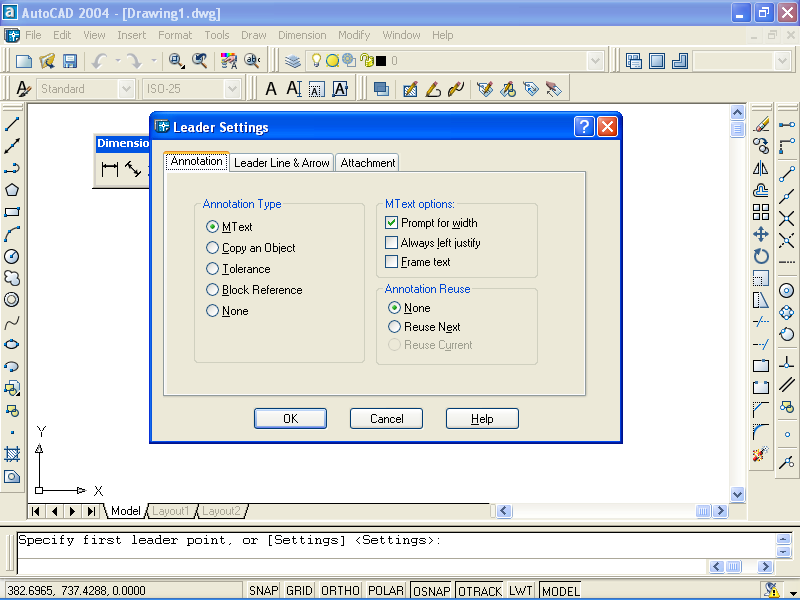Select the Ellipse draw tool

[x=12, y=344]
